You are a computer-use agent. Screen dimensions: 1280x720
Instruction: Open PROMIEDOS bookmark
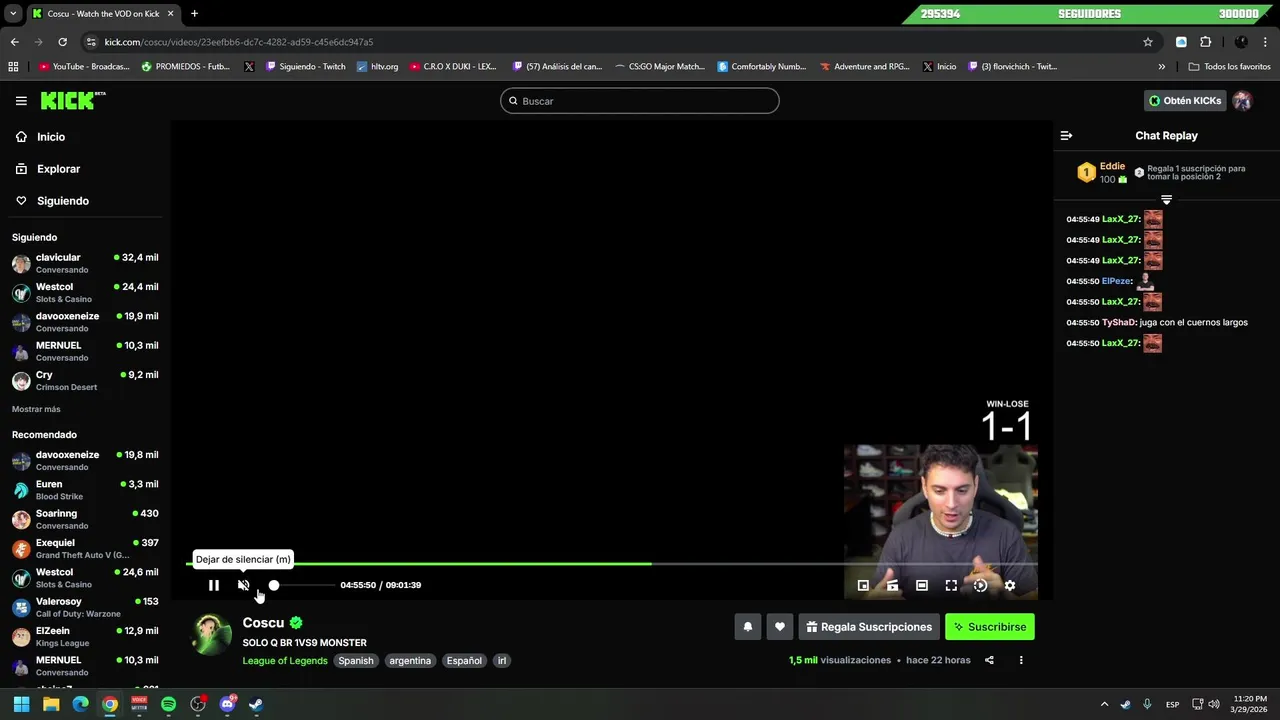coord(186,67)
